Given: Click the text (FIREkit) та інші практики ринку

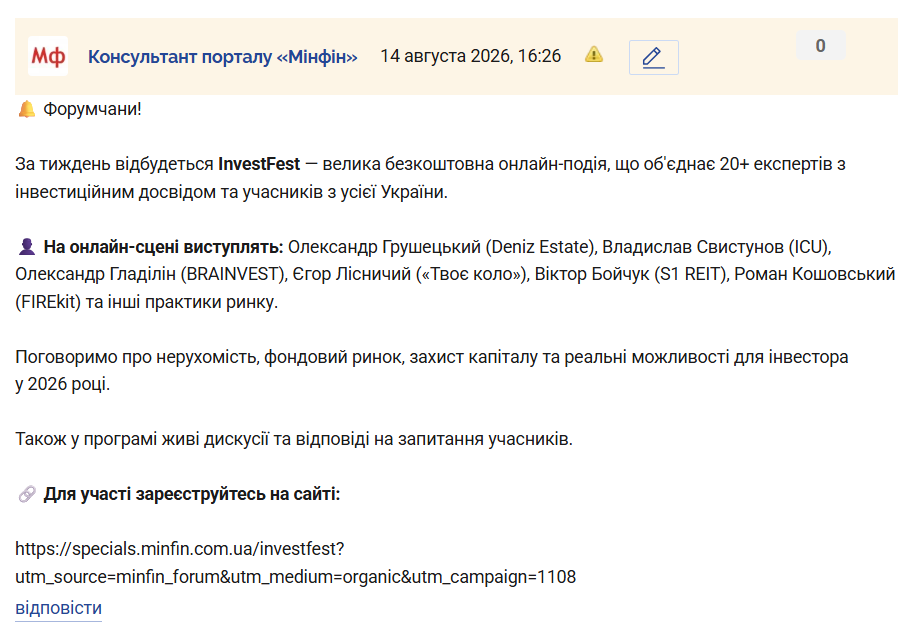Looking at the screenshot, I should 147,302.
